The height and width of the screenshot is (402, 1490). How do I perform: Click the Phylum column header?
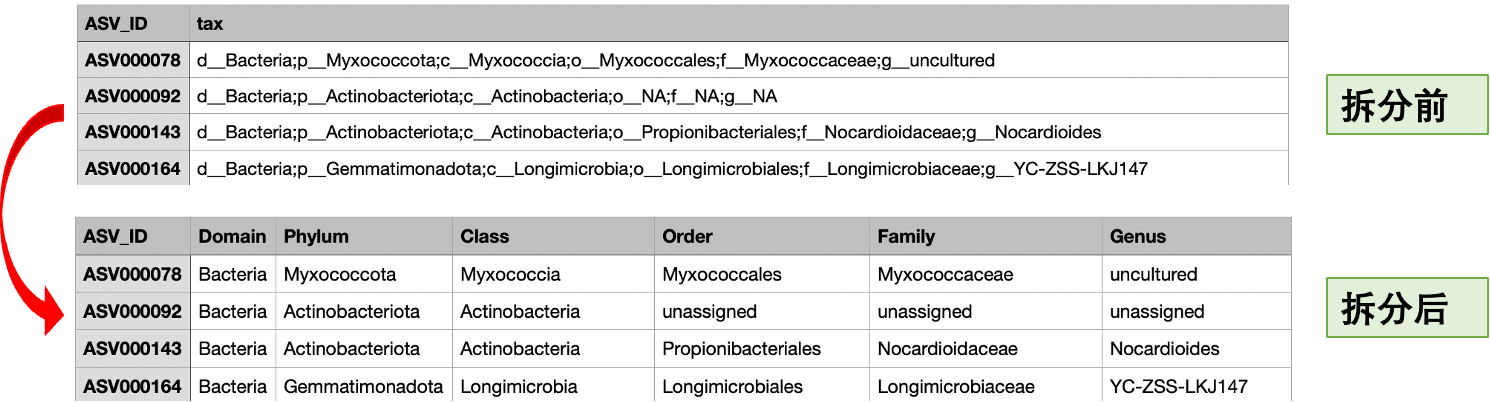pos(316,237)
